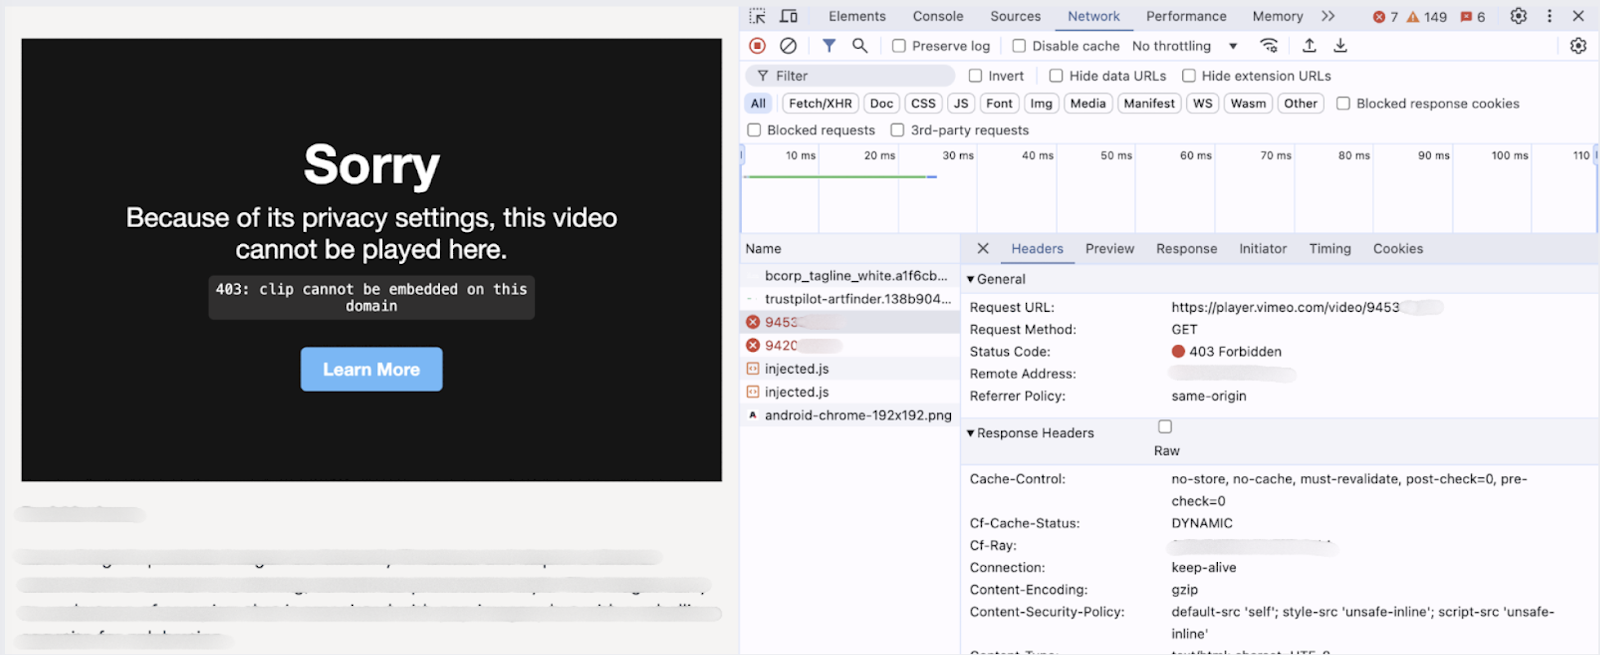Image resolution: width=1600 pixels, height=655 pixels.
Task: Open the No throttling dropdown
Action: pos(1184,46)
